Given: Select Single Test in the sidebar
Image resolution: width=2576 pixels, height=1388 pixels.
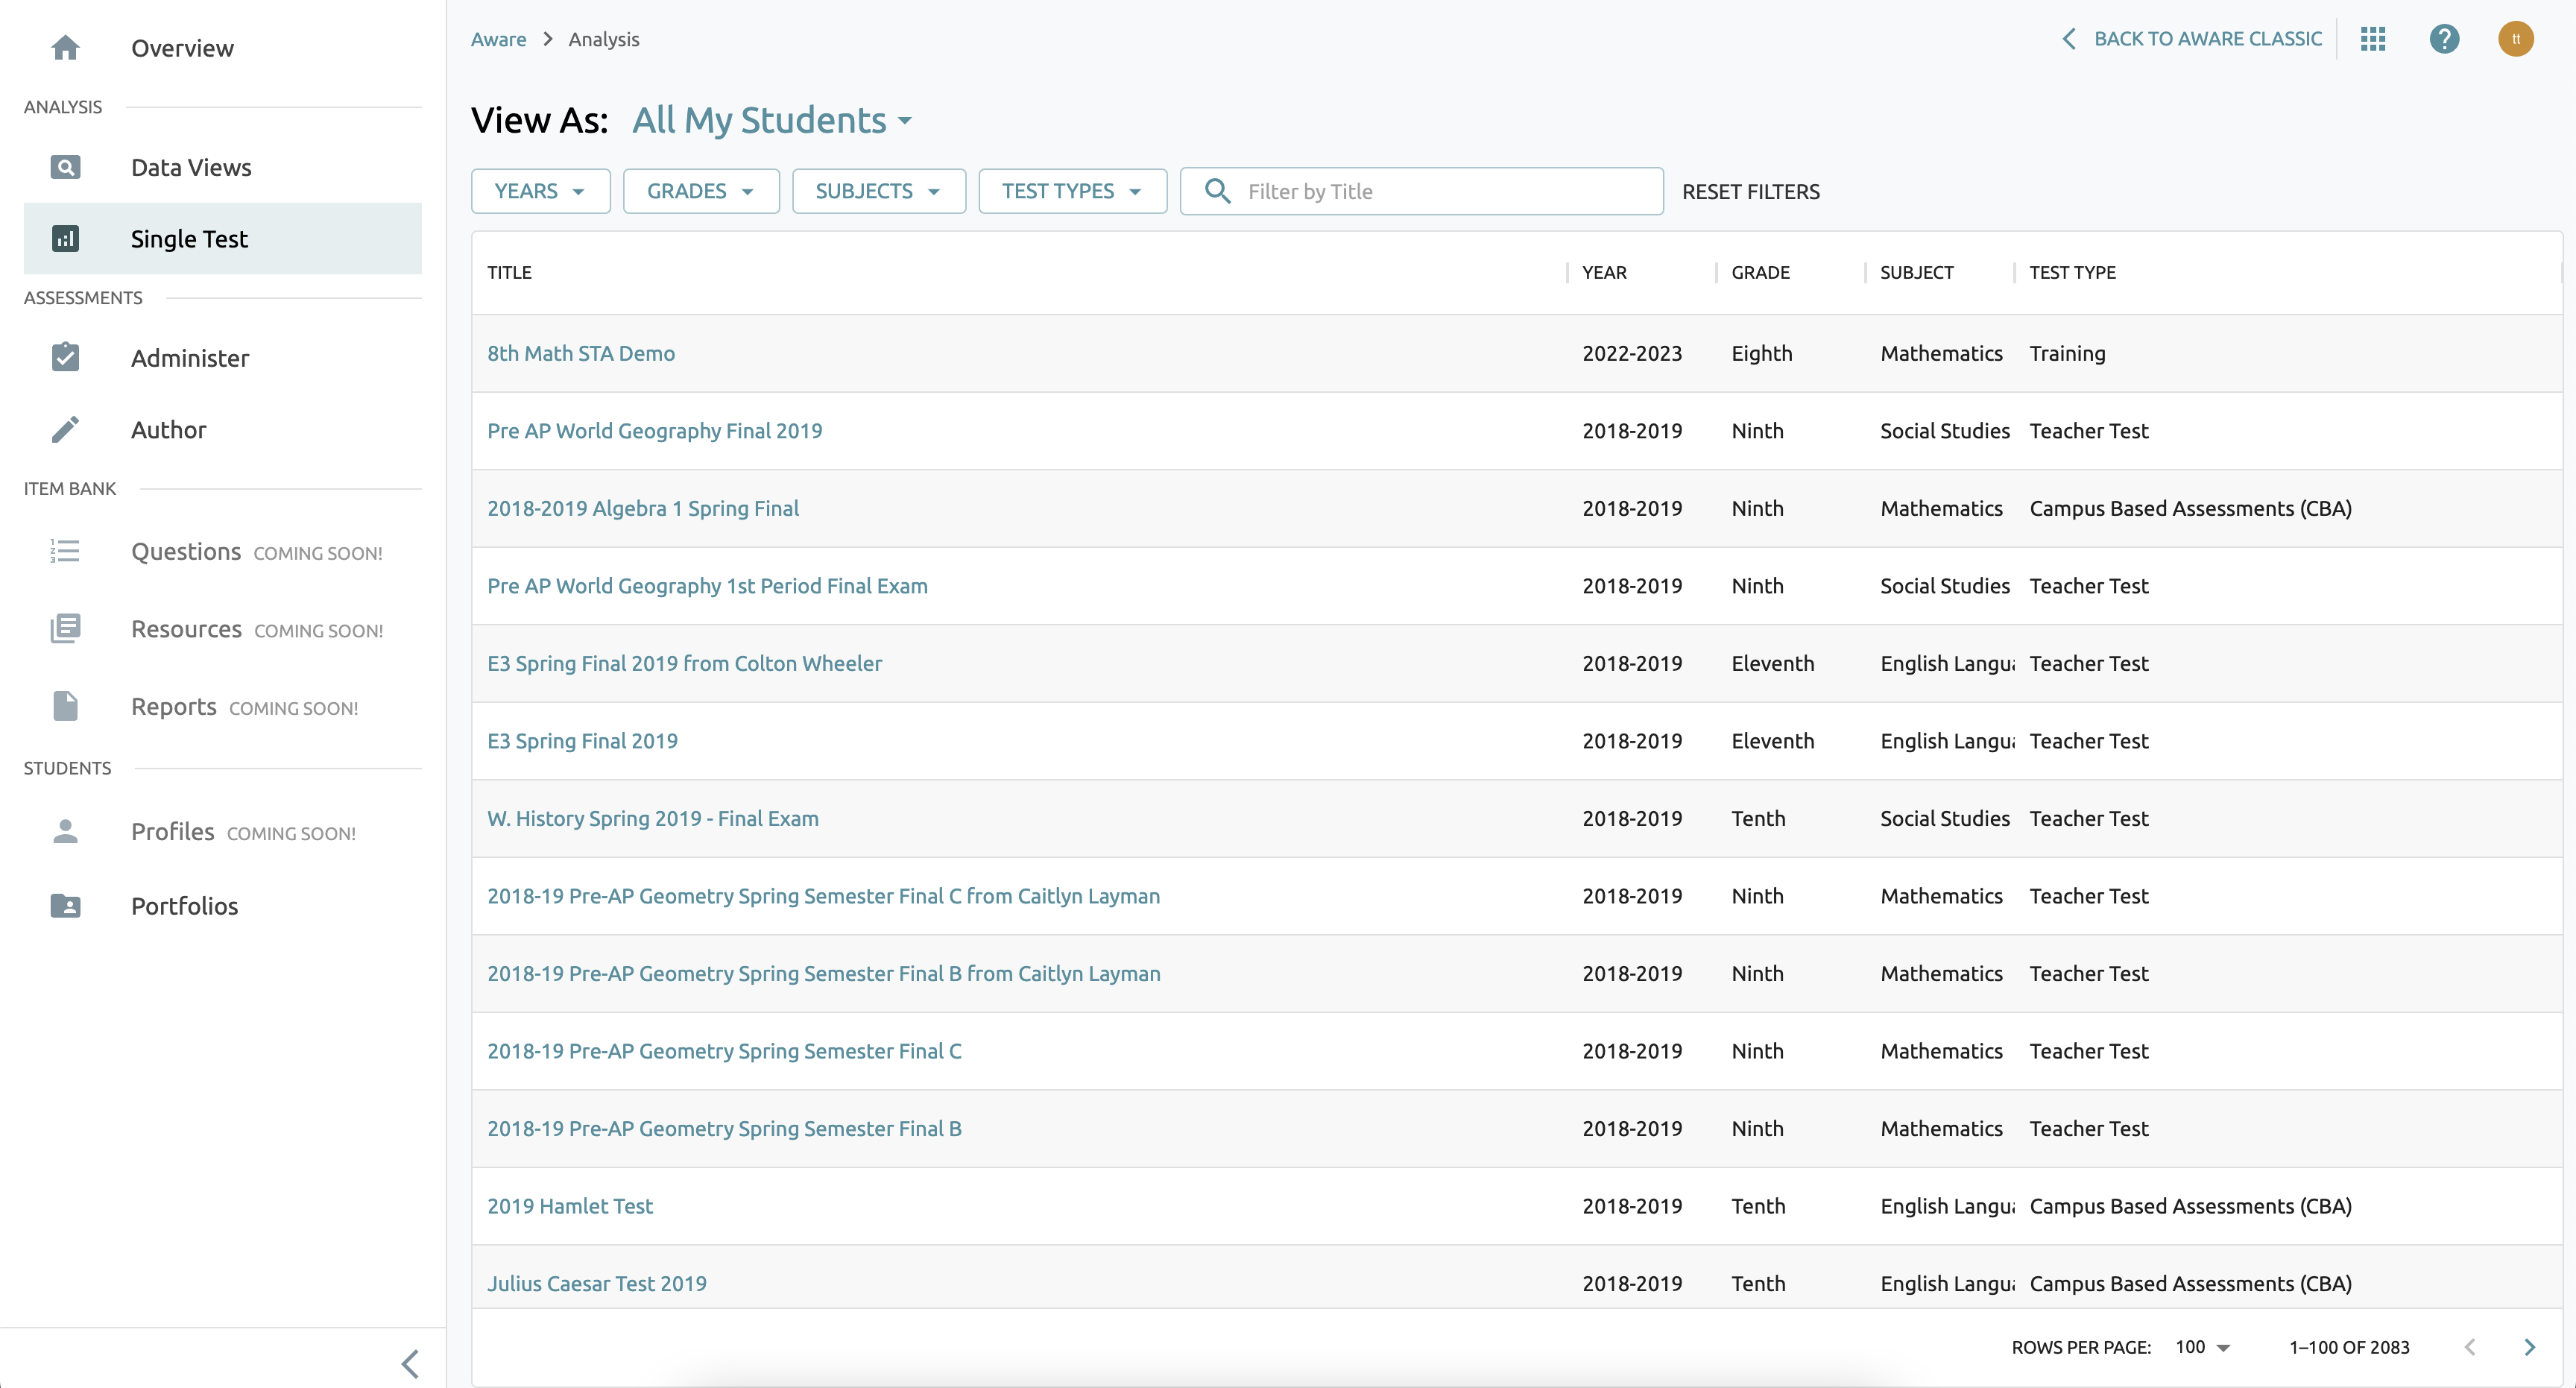Looking at the screenshot, I should (189, 239).
